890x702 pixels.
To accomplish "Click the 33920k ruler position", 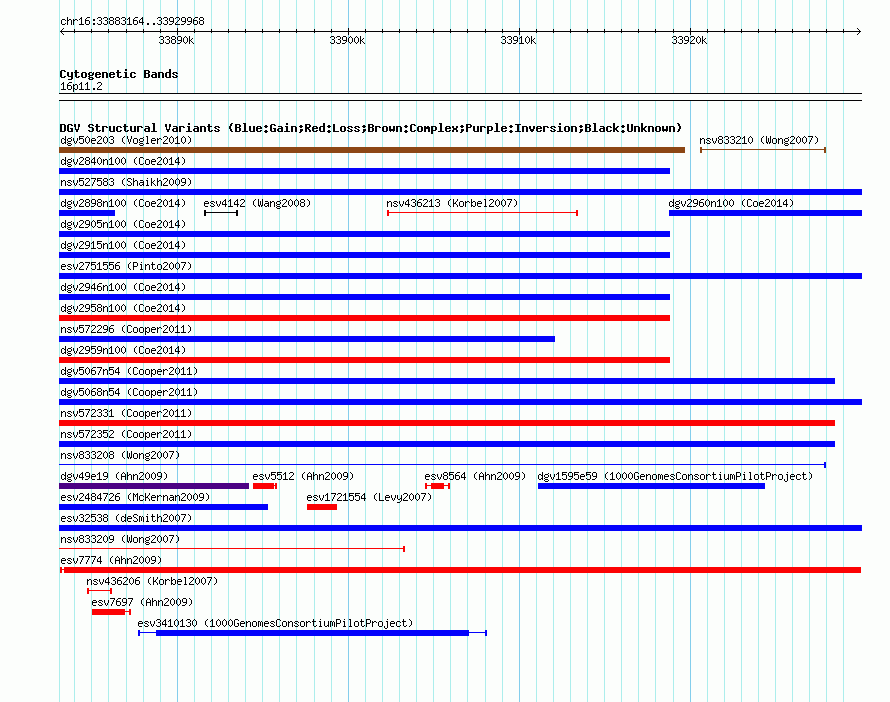I will (689, 40).
